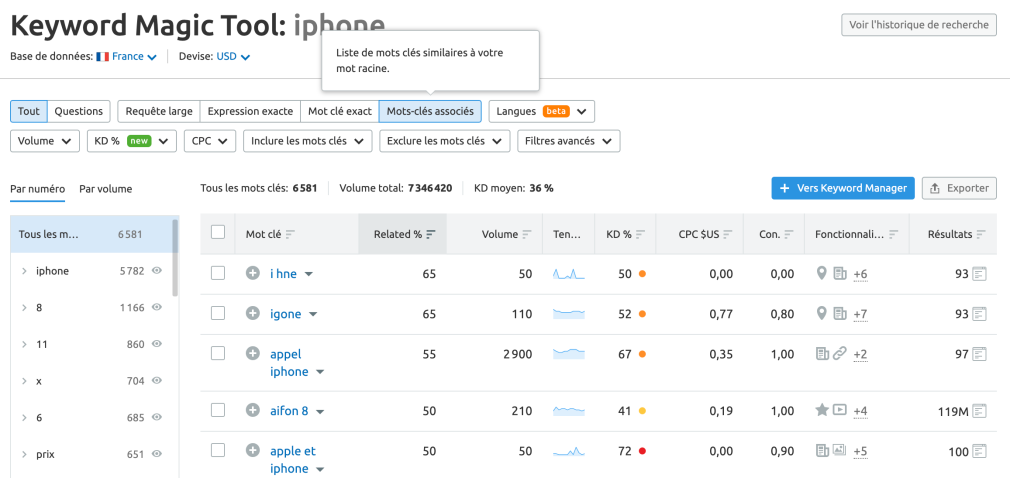Open SERP results icon for 'appel iphone' row

pyautogui.click(x=980, y=353)
